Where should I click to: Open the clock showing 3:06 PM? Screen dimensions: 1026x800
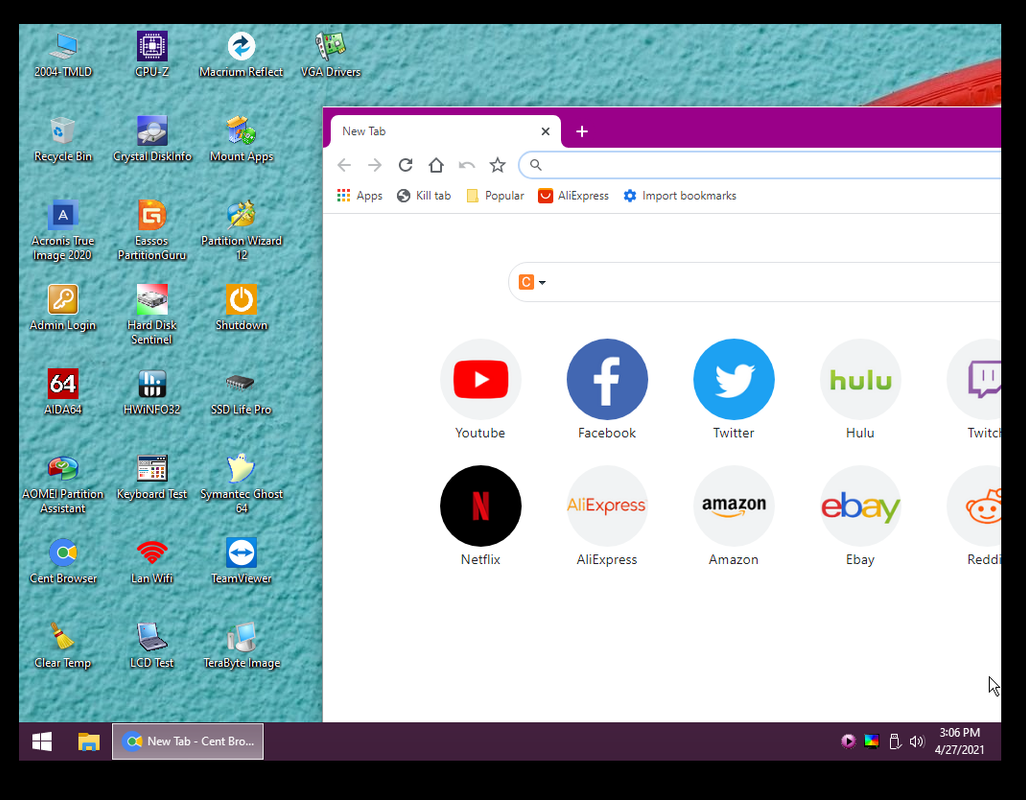pyautogui.click(x=959, y=741)
